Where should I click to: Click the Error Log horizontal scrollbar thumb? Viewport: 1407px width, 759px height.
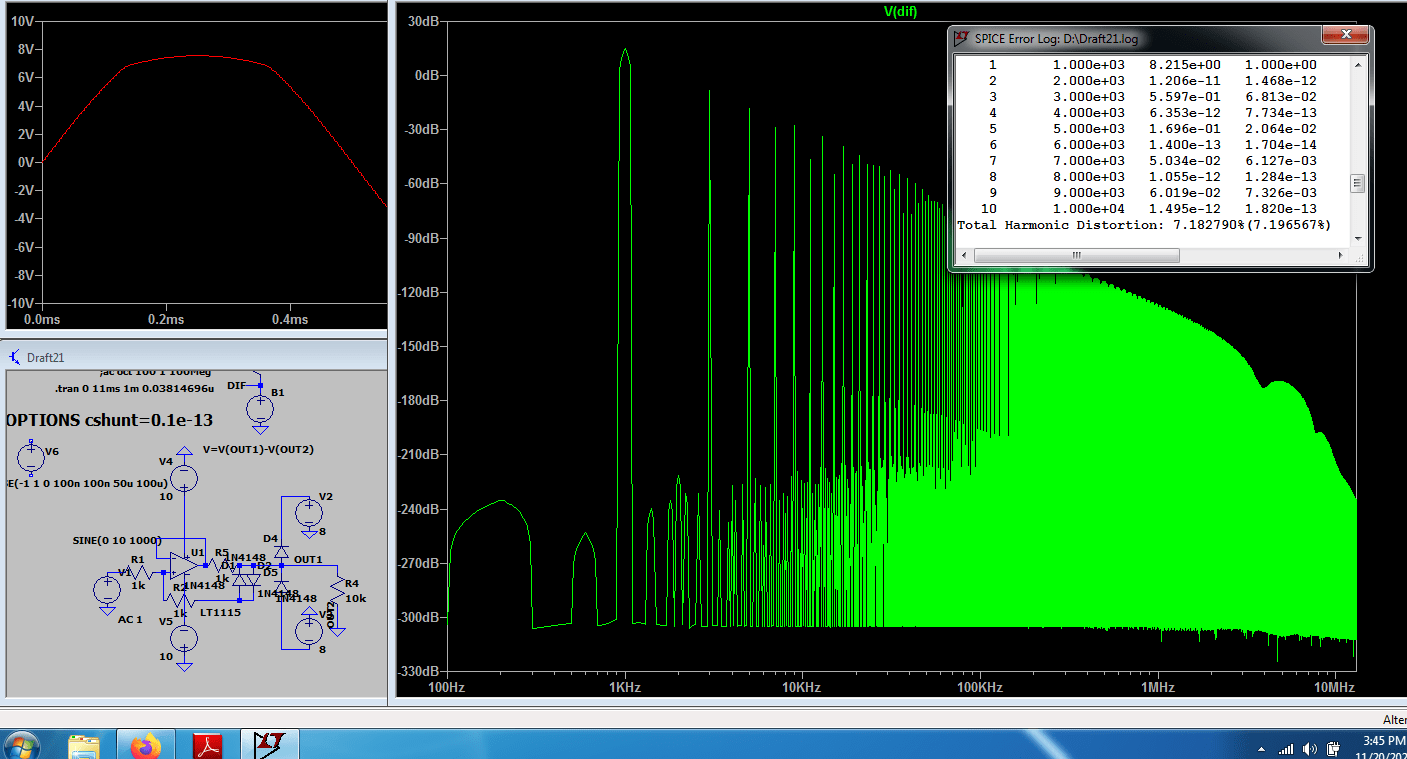tap(1076, 255)
